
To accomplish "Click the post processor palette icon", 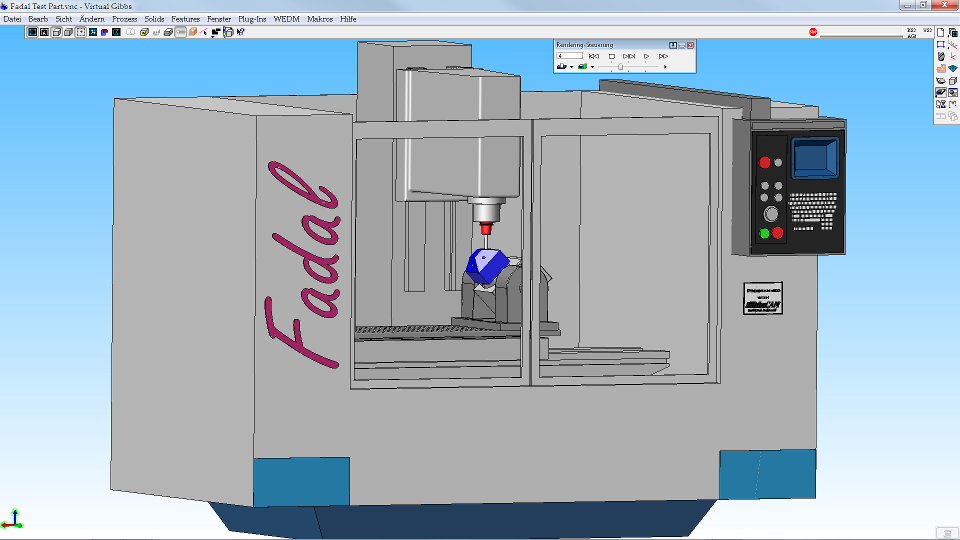I will (x=940, y=103).
